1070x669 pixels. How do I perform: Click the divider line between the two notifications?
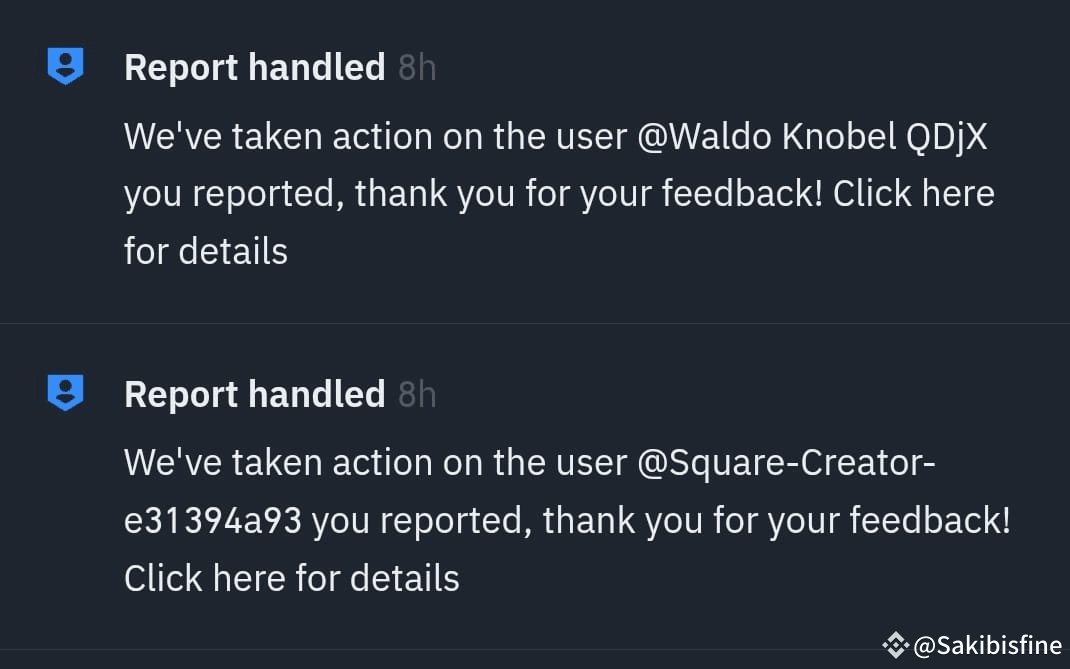(535, 323)
